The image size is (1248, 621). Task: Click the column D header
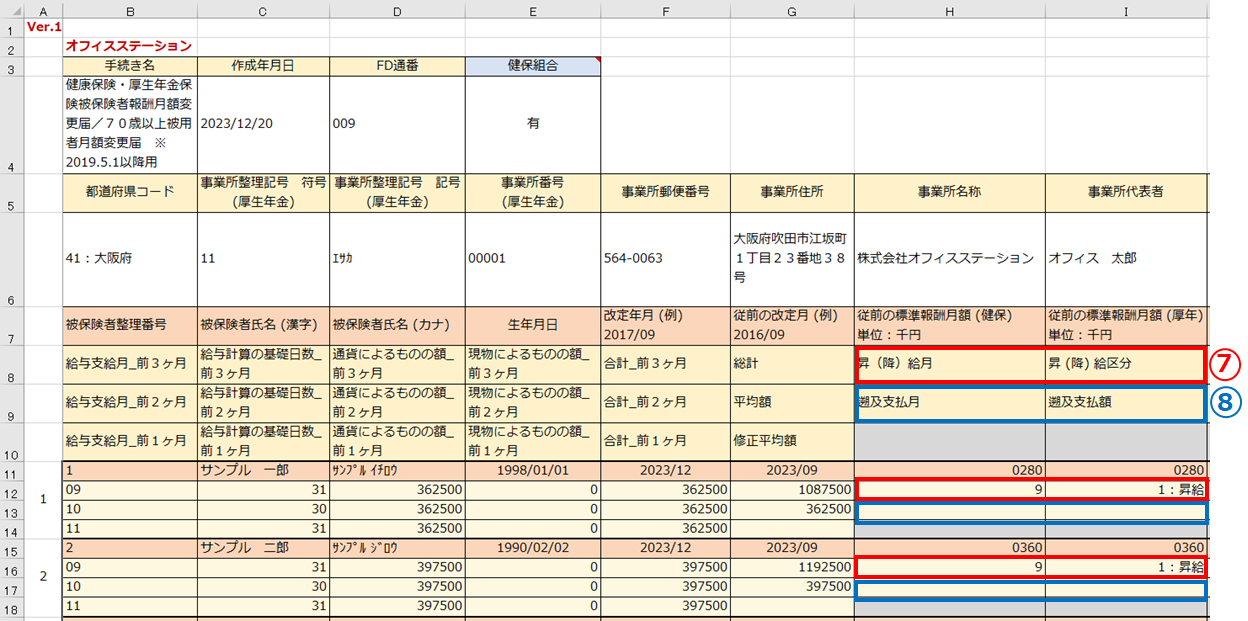tap(396, 11)
